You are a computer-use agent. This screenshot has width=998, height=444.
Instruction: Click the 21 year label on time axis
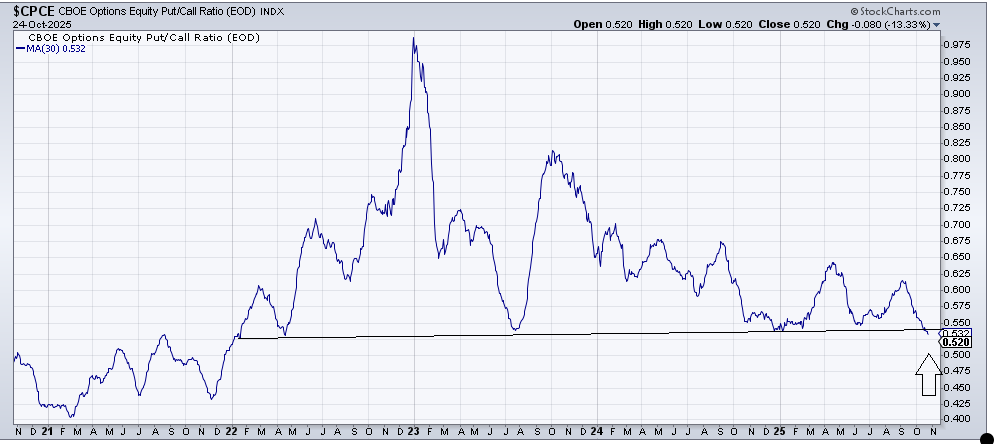point(48,431)
